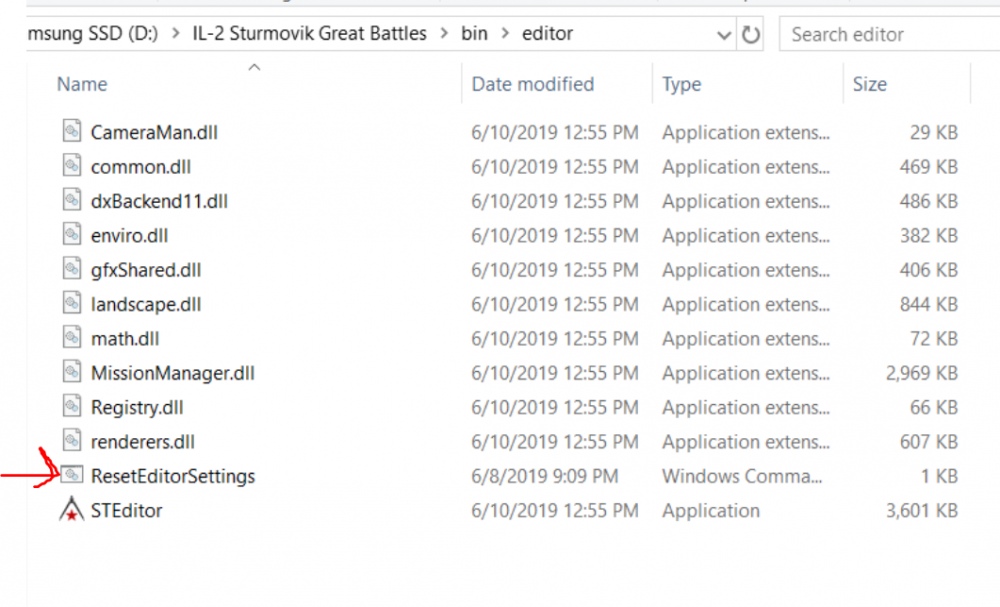Select the ResetEditorSettings command file icon
1000x607 pixels.
click(71, 476)
